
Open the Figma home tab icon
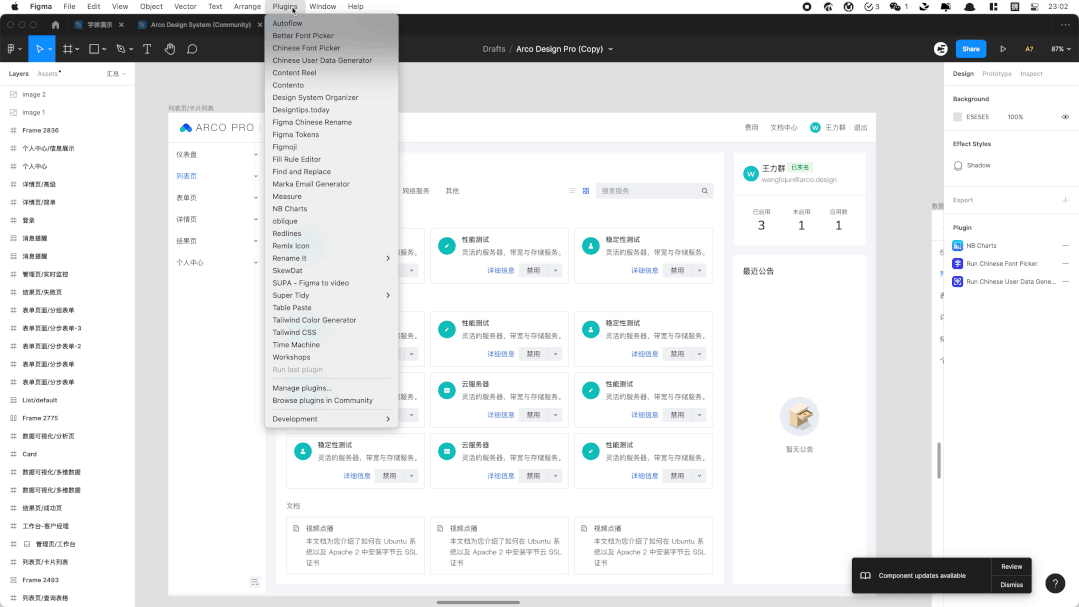pos(58,24)
